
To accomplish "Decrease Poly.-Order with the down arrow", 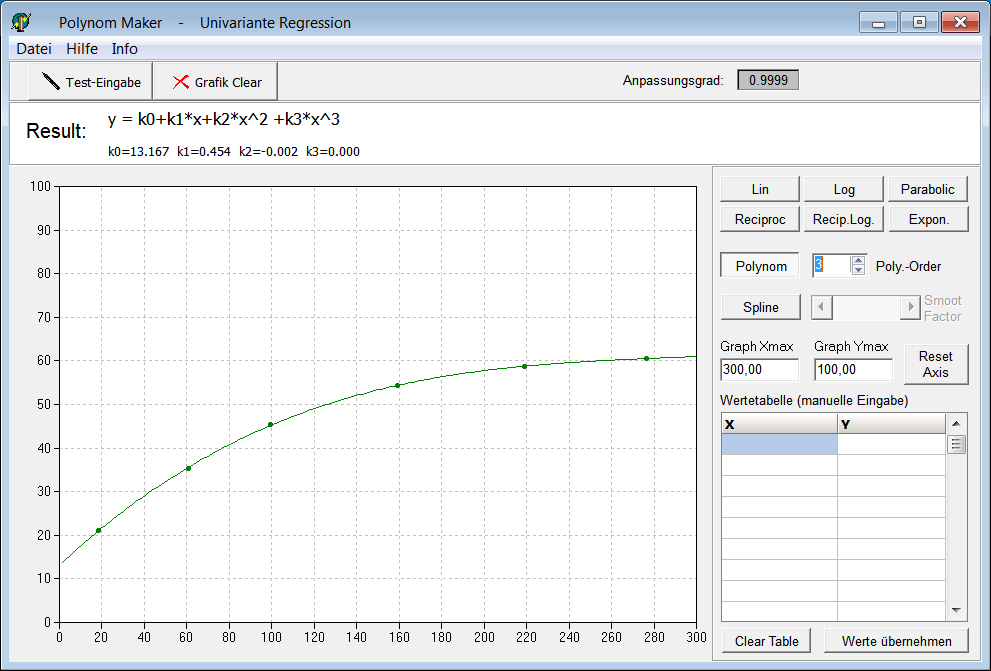I will pyautogui.click(x=858, y=270).
